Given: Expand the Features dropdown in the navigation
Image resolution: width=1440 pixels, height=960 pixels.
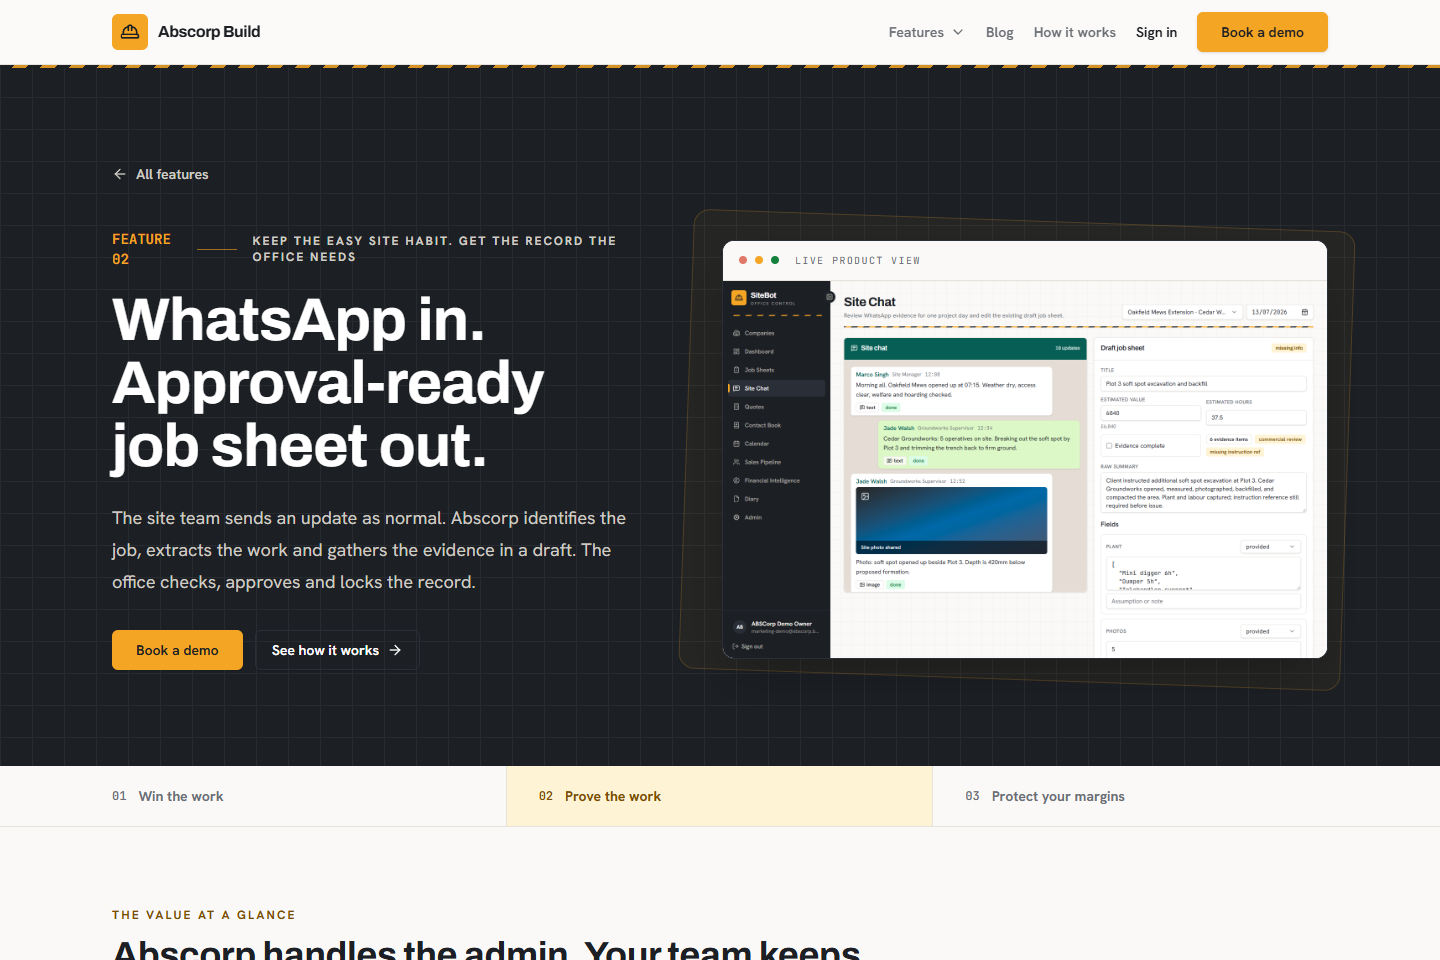Looking at the screenshot, I should [926, 32].
